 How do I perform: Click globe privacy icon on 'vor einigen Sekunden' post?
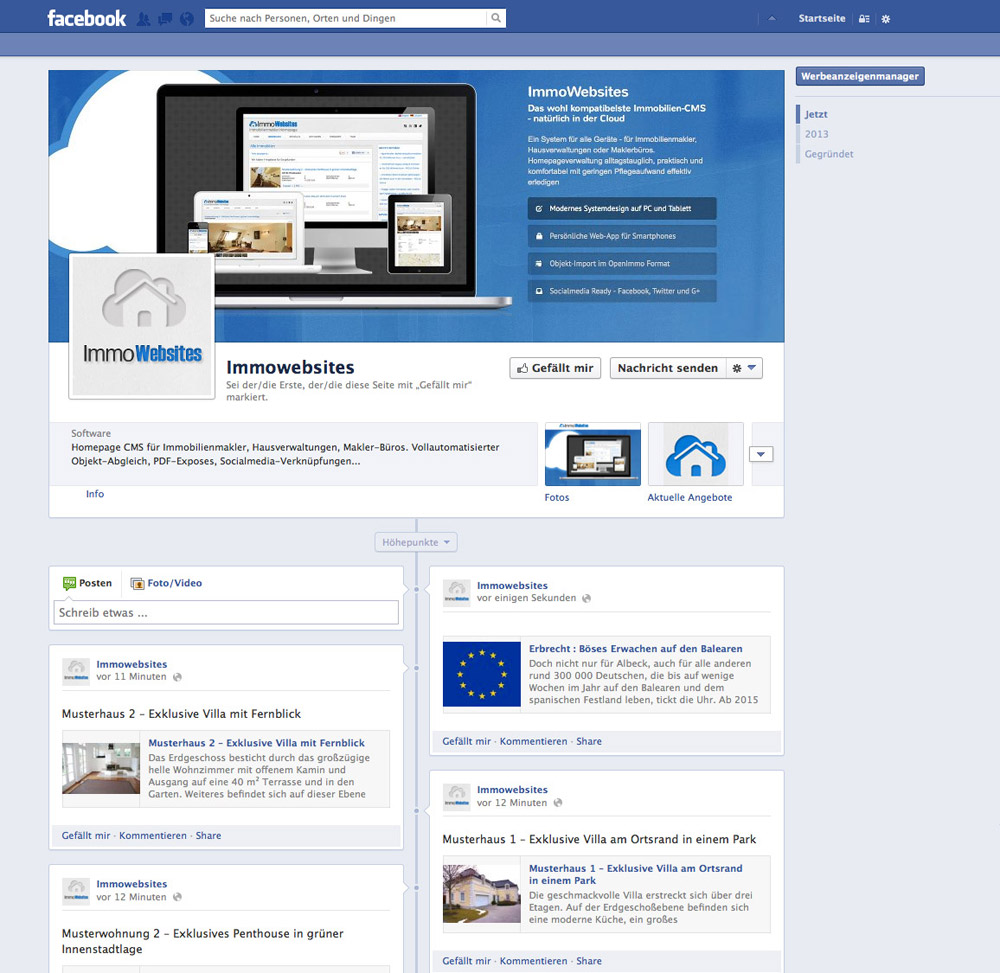(x=587, y=598)
